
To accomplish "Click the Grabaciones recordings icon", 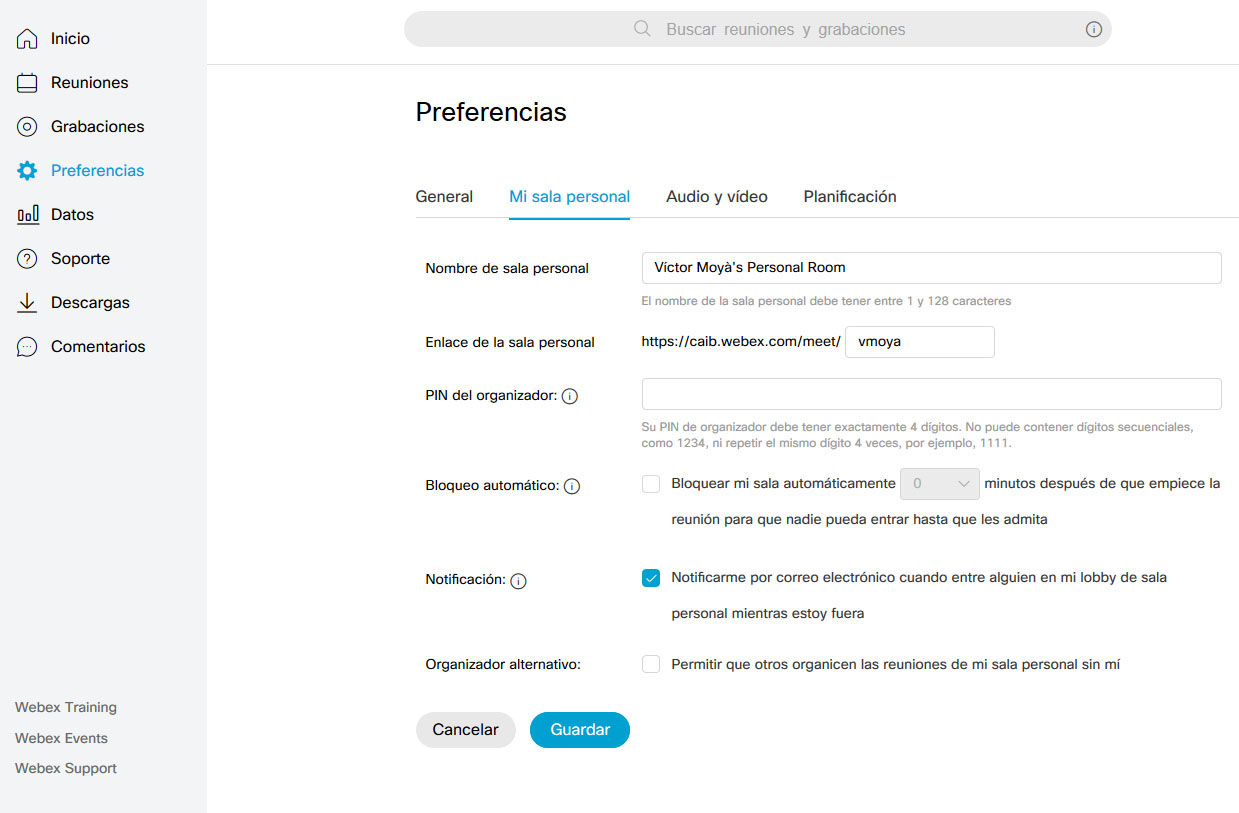I will click(x=27, y=127).
